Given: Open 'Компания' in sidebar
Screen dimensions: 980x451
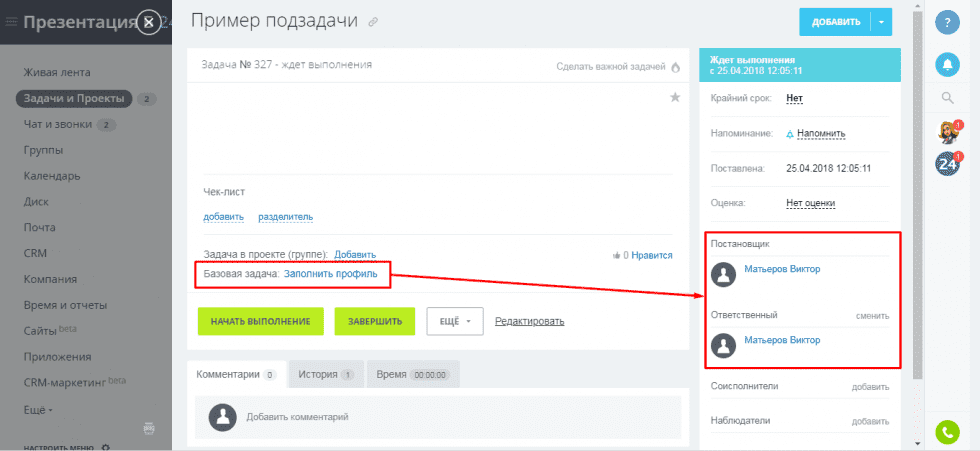Looking at the screenshot, I should pyautogui.click(x=51, y=279).
